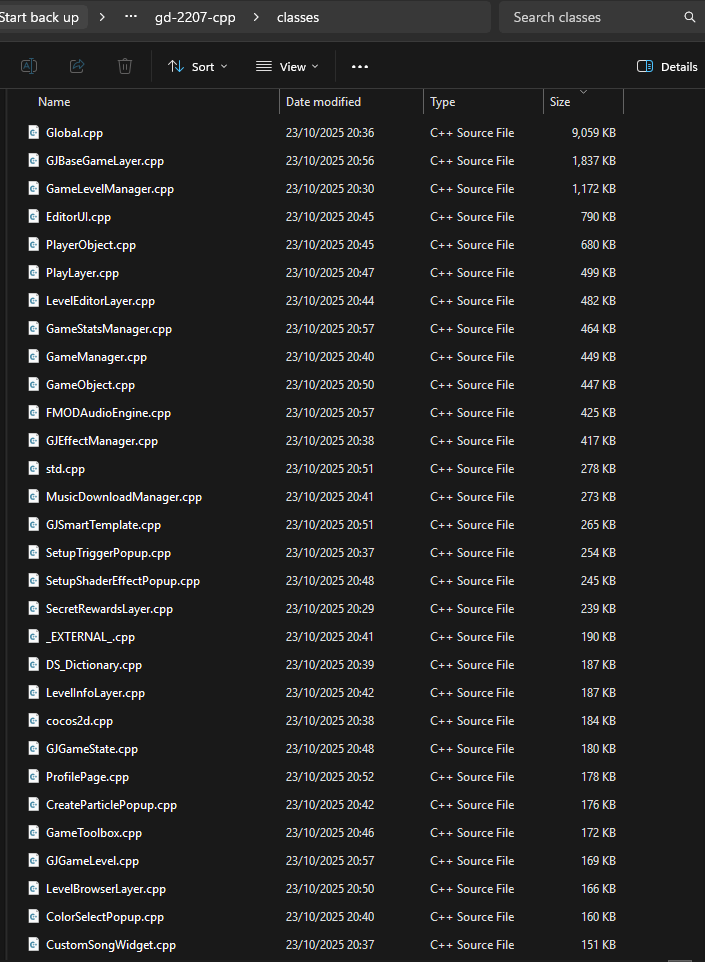Select the GJBaseGameLayer.cpp file icon
Screen dimensions: 705x962
34,161
